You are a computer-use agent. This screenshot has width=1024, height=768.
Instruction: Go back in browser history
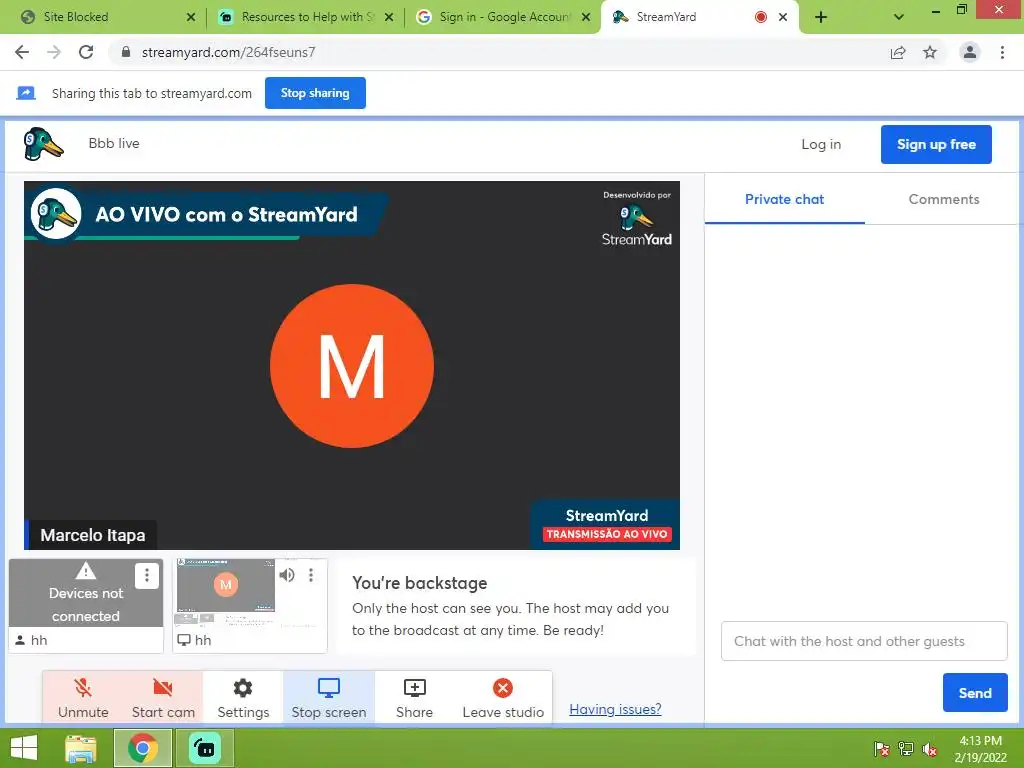tap(22, 52)
